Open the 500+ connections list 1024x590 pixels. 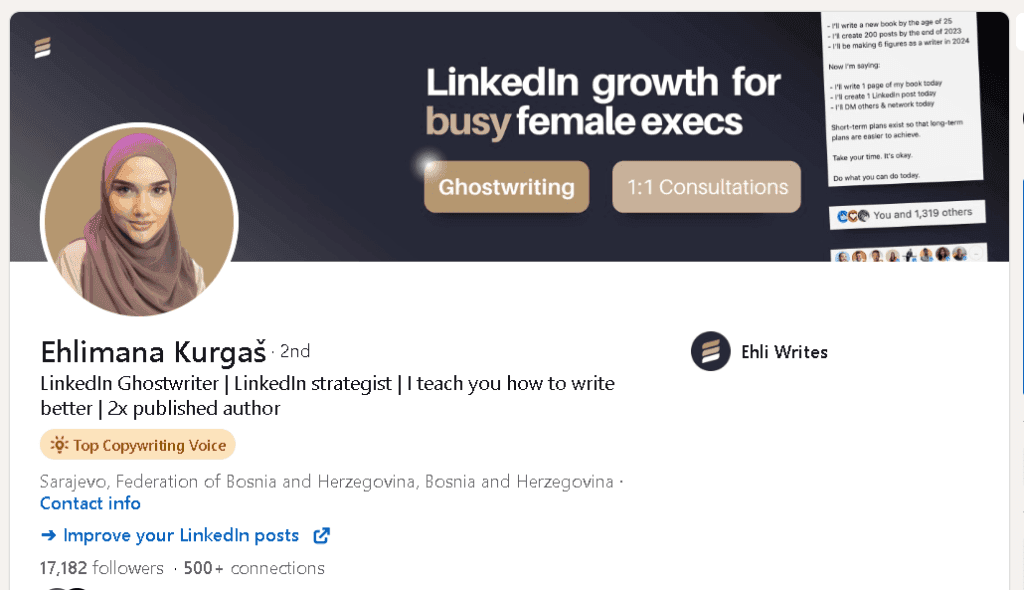tap(254, 568)
